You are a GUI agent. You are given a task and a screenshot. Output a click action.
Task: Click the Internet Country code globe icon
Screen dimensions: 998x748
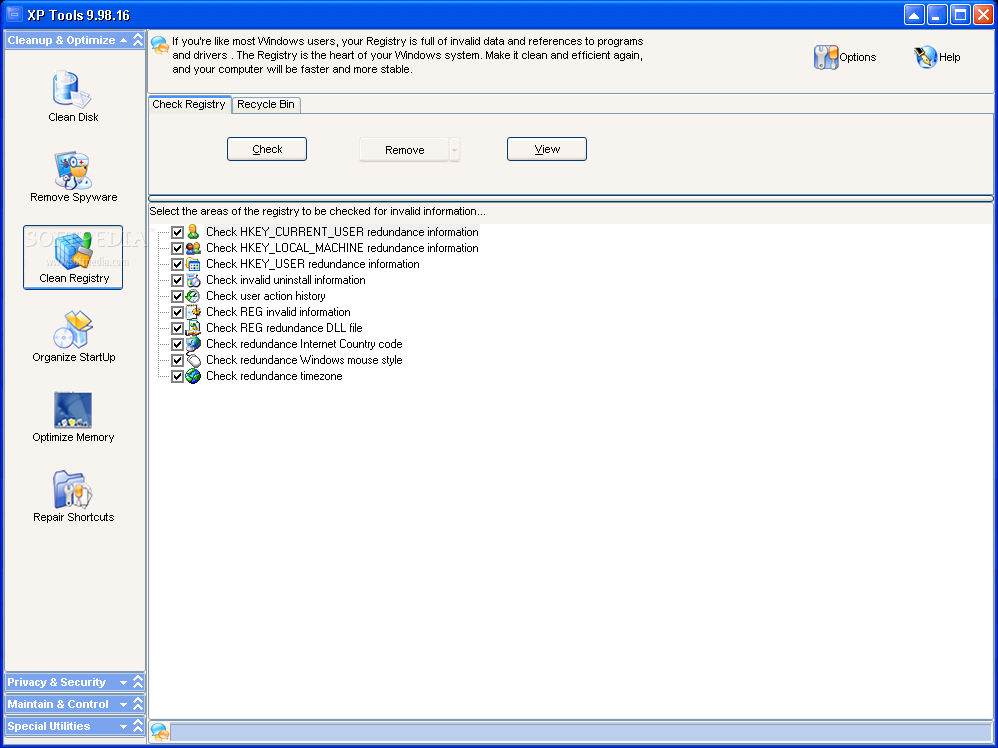click(193, 344)
